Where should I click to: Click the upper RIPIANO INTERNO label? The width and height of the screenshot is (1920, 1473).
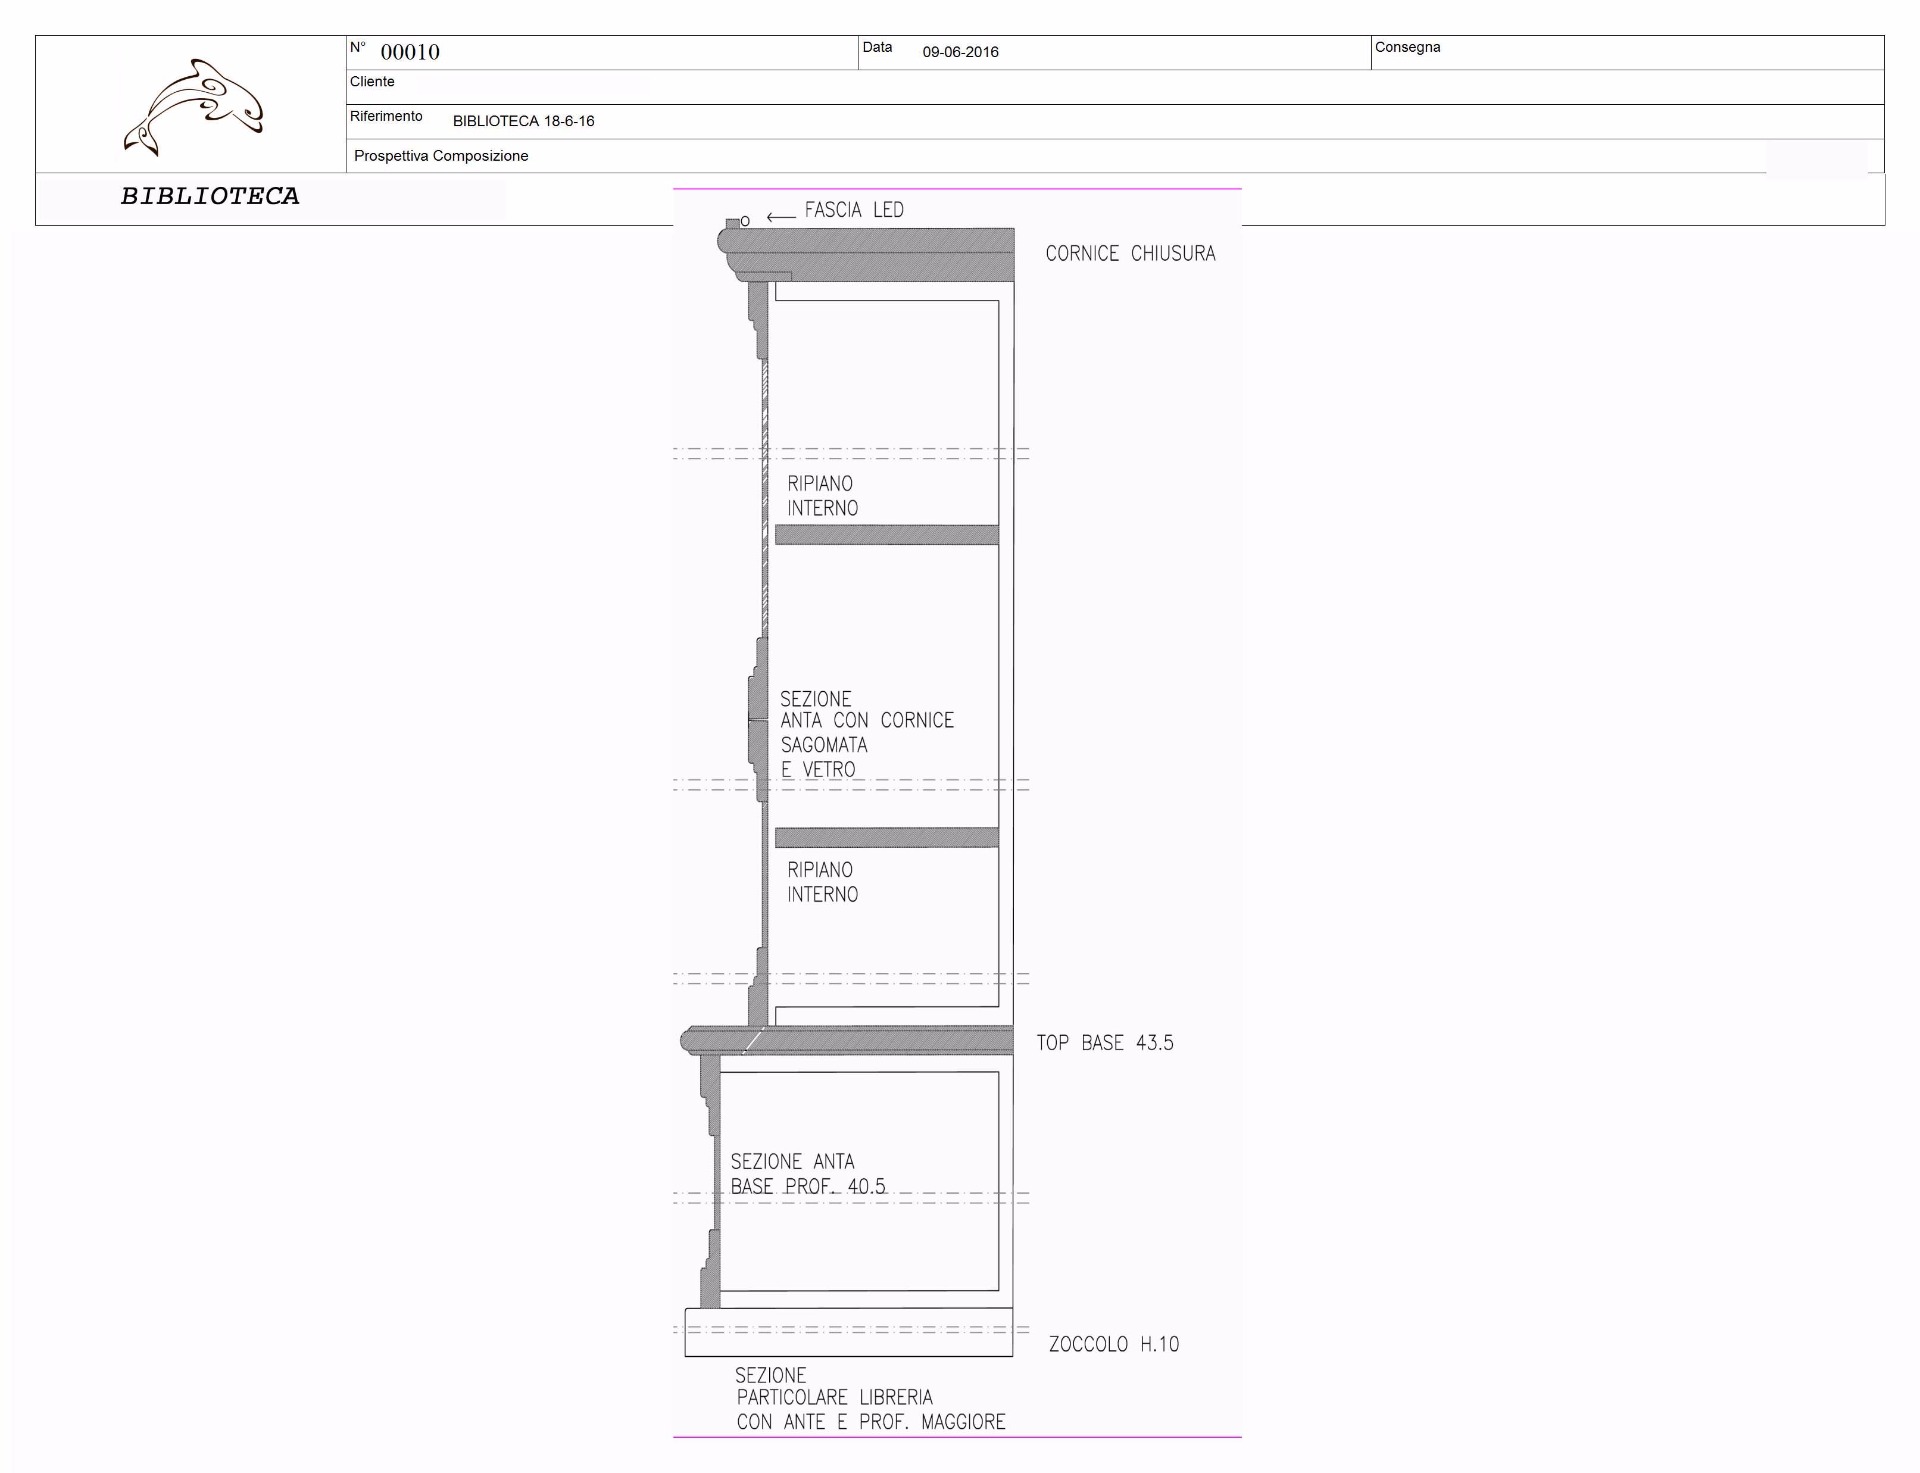(x=822, y=496)
